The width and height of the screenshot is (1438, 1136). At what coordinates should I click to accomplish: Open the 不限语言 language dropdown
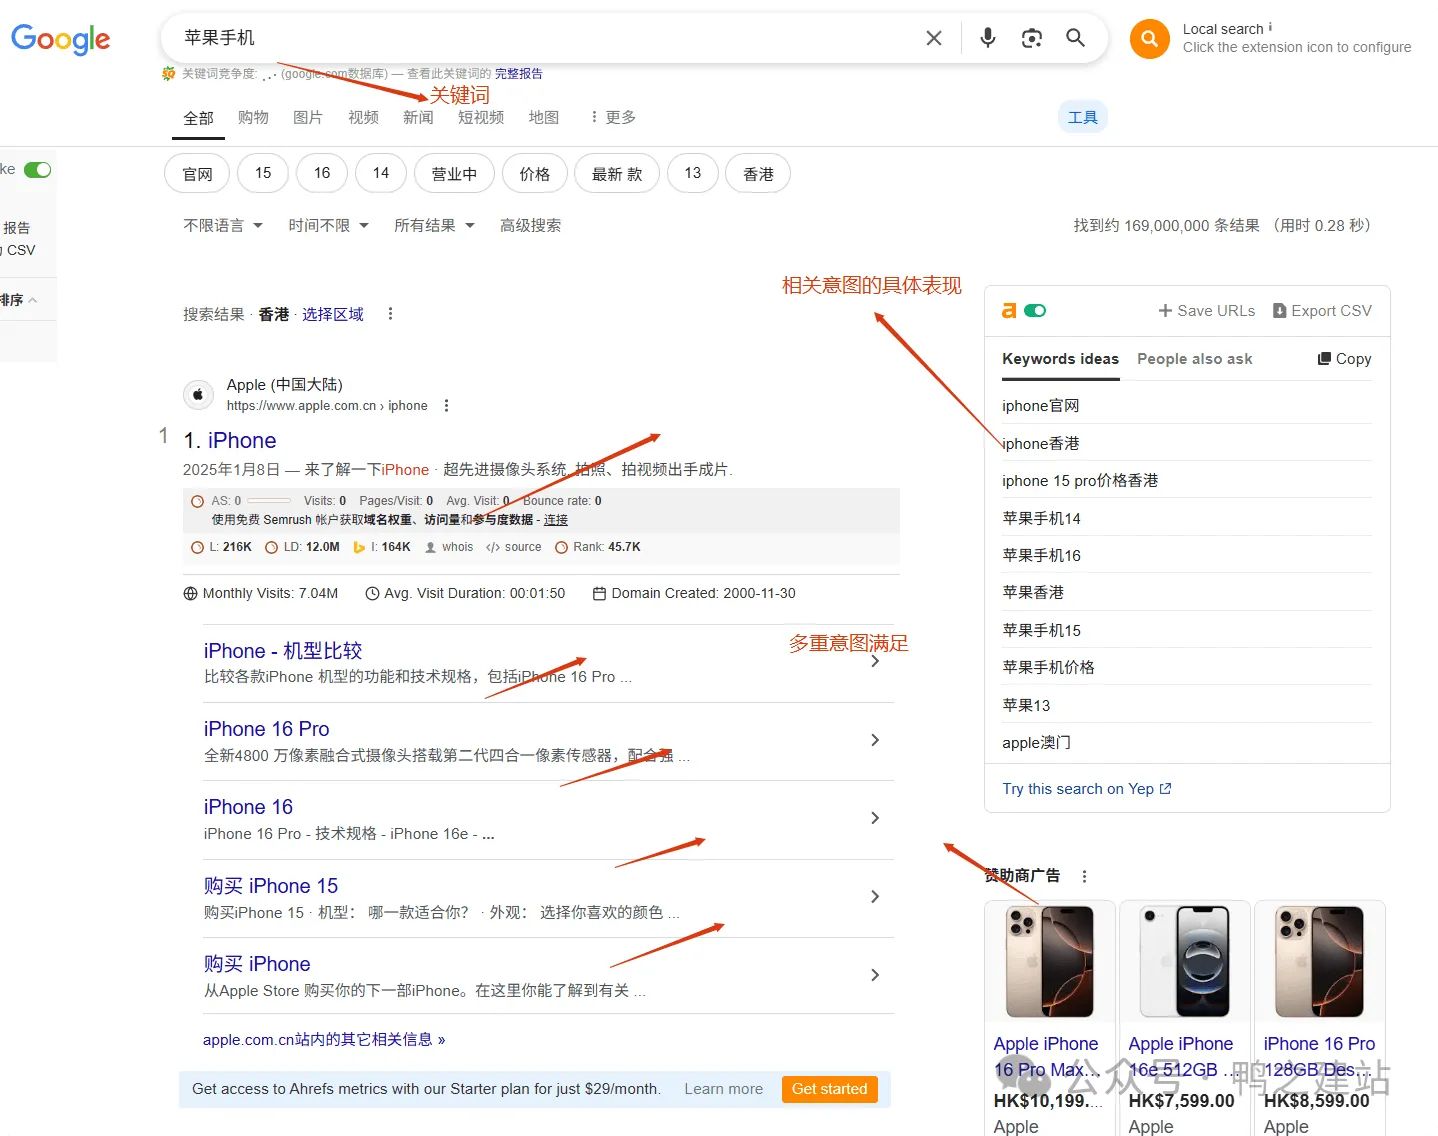223,226
